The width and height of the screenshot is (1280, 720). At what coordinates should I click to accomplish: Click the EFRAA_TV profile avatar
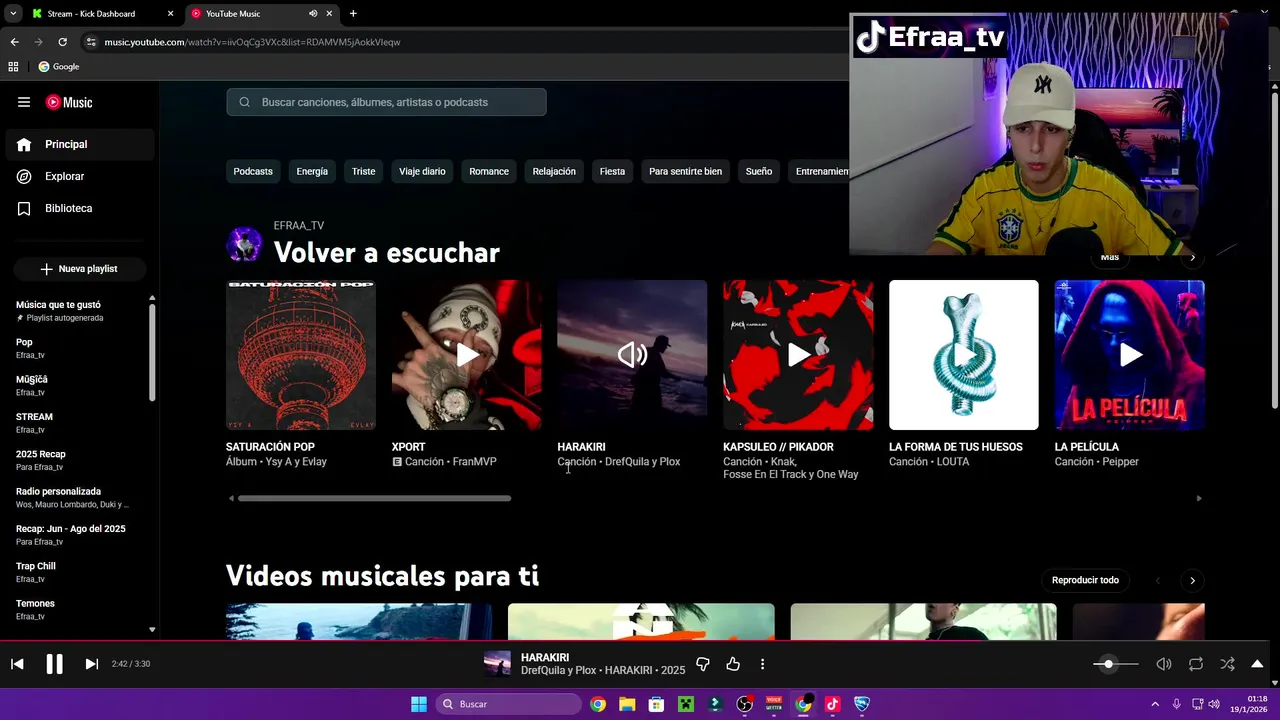244,244
